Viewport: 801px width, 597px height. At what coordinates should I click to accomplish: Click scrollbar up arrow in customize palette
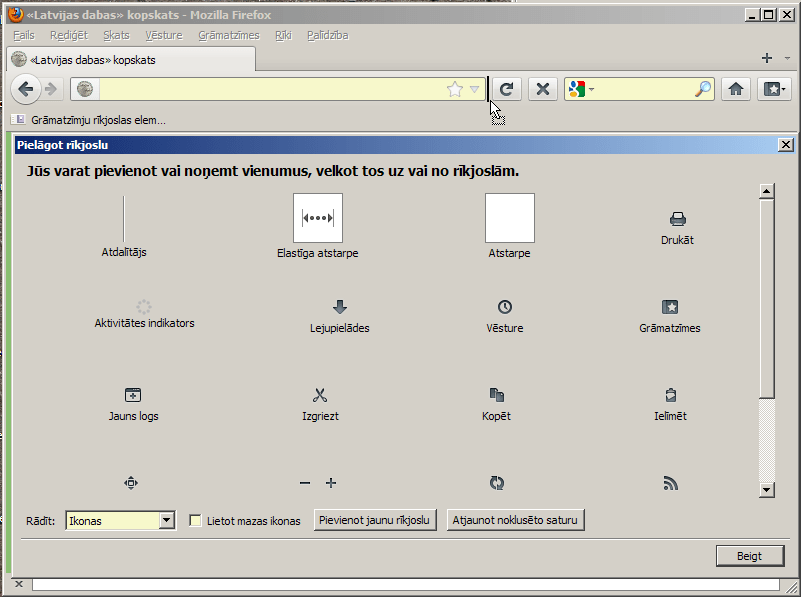coord(766,192)
